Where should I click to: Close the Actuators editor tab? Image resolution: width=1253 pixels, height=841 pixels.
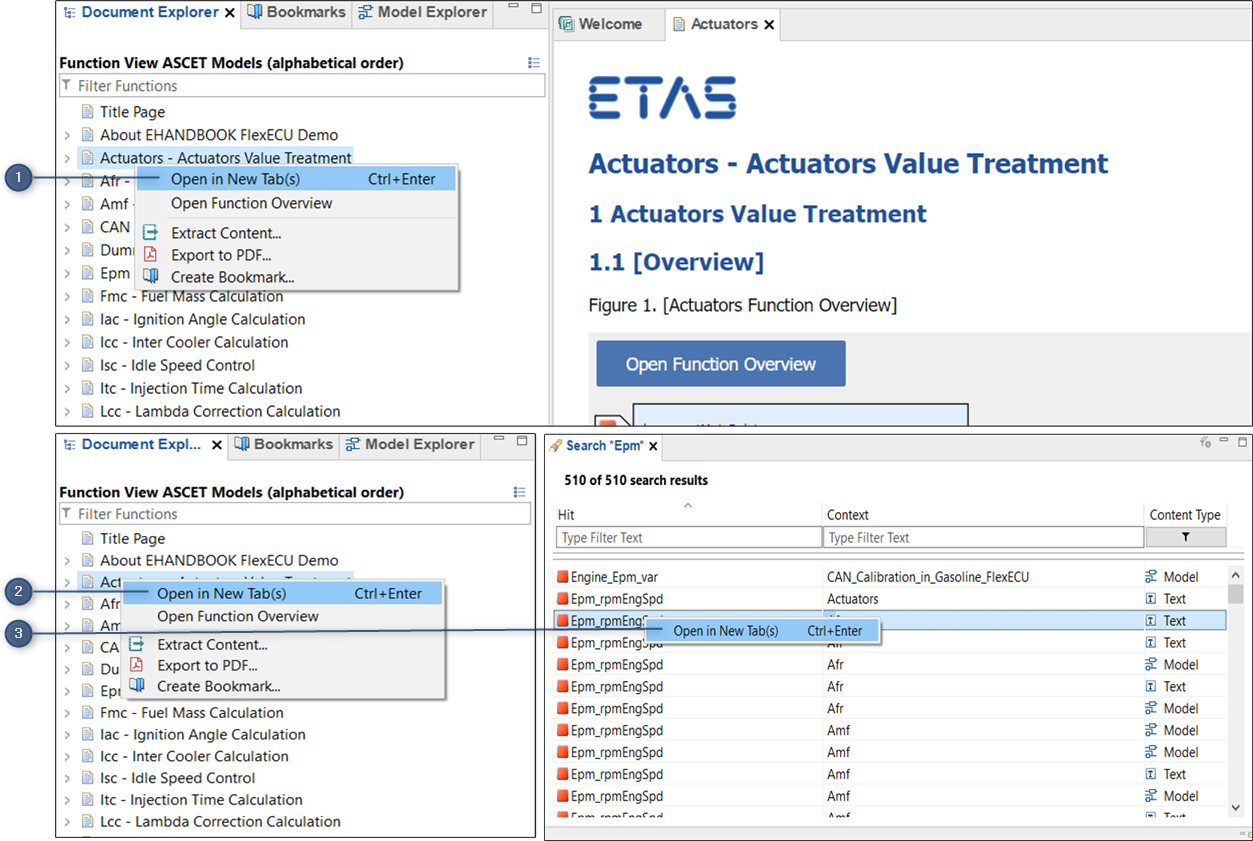point(769,25)
